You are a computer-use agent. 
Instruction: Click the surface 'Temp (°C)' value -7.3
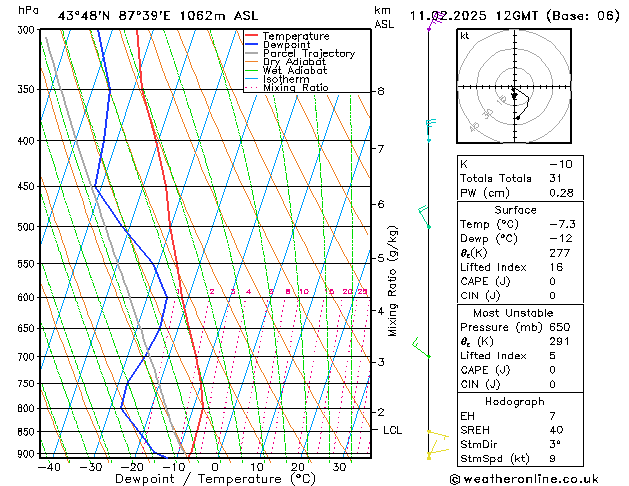click(562, 224)
